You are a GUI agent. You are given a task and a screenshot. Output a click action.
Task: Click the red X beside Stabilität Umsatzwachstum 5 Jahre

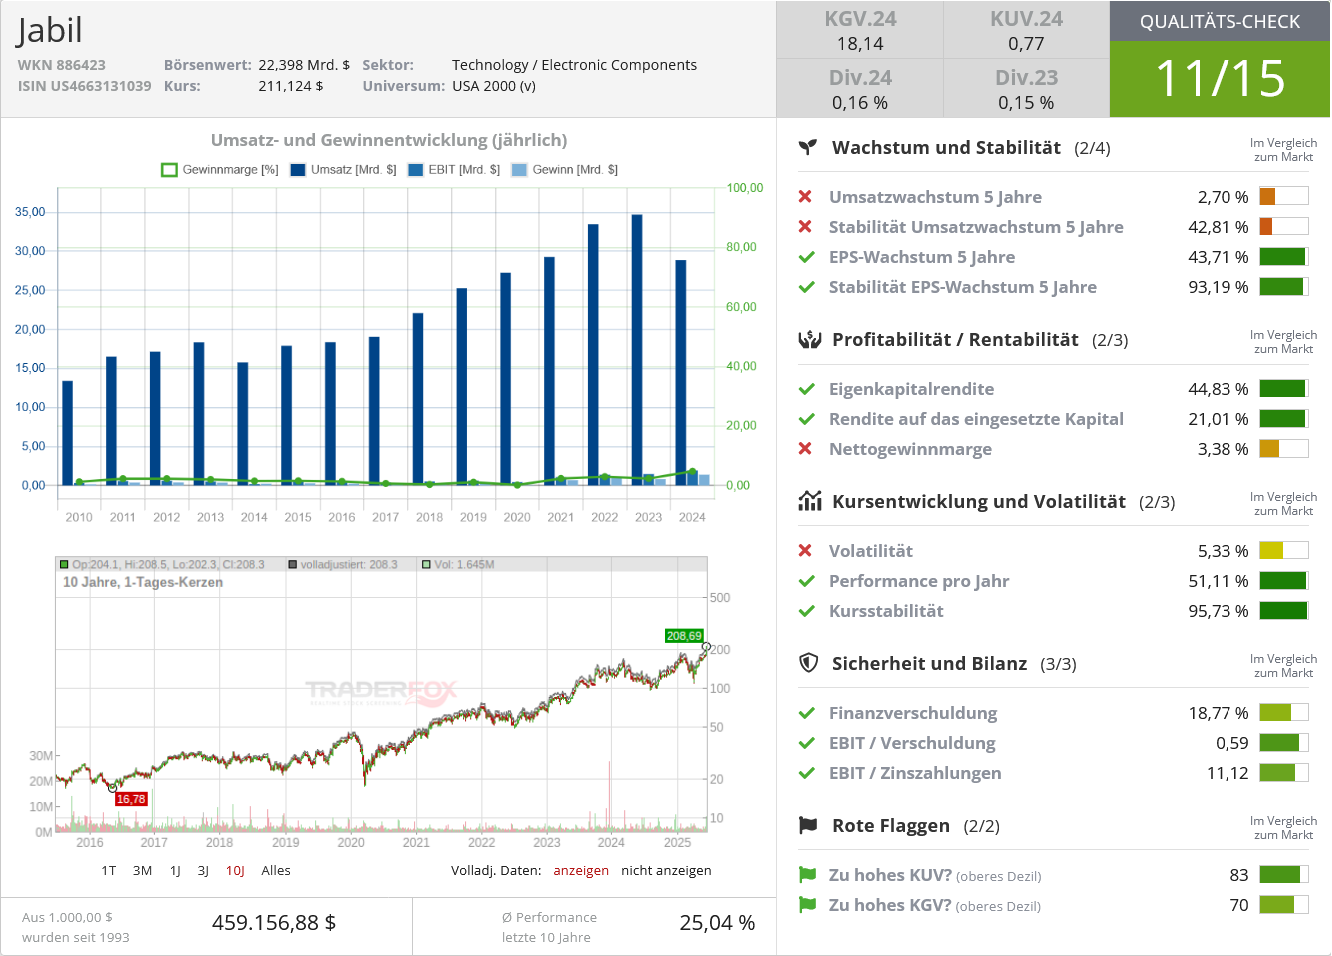(x=805, y=227)
